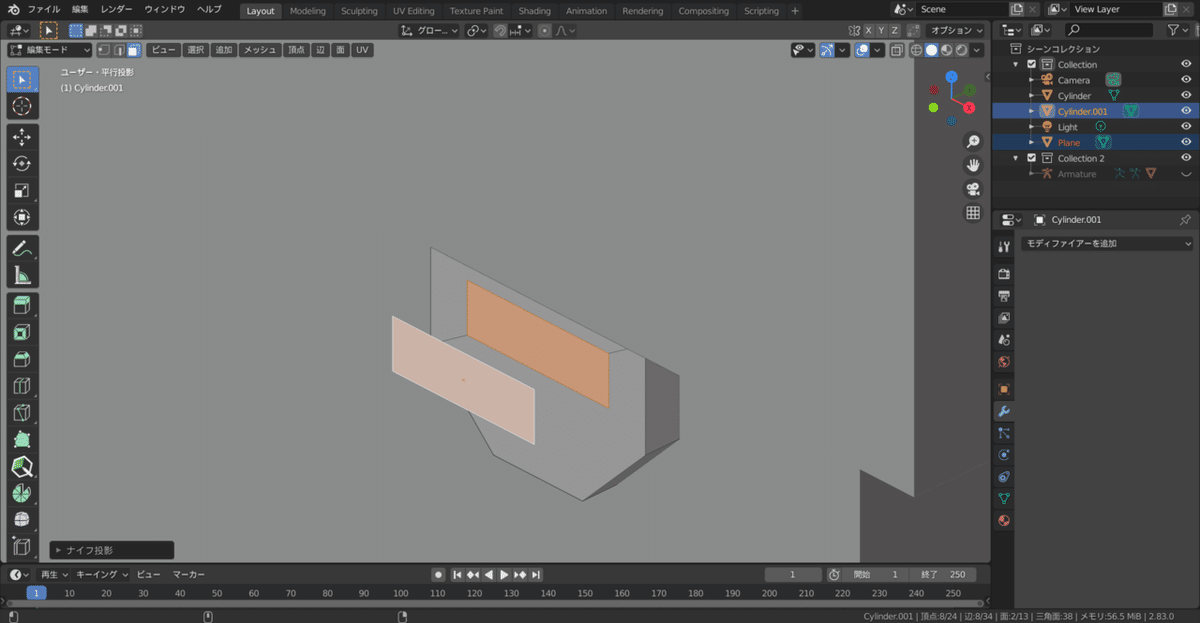Image resolution: width=1200 pixels, height=623 pixels.
Task: Open the レンダー menu
Action: tap(116, 10)
